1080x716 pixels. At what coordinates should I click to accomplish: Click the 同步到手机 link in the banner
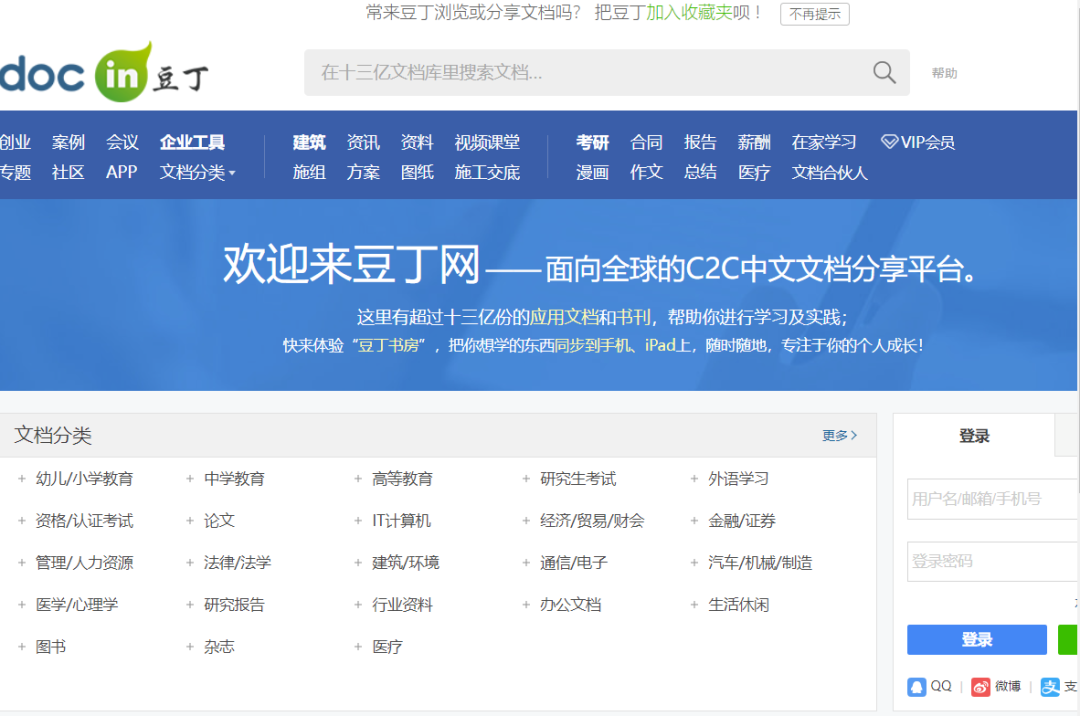592,345
